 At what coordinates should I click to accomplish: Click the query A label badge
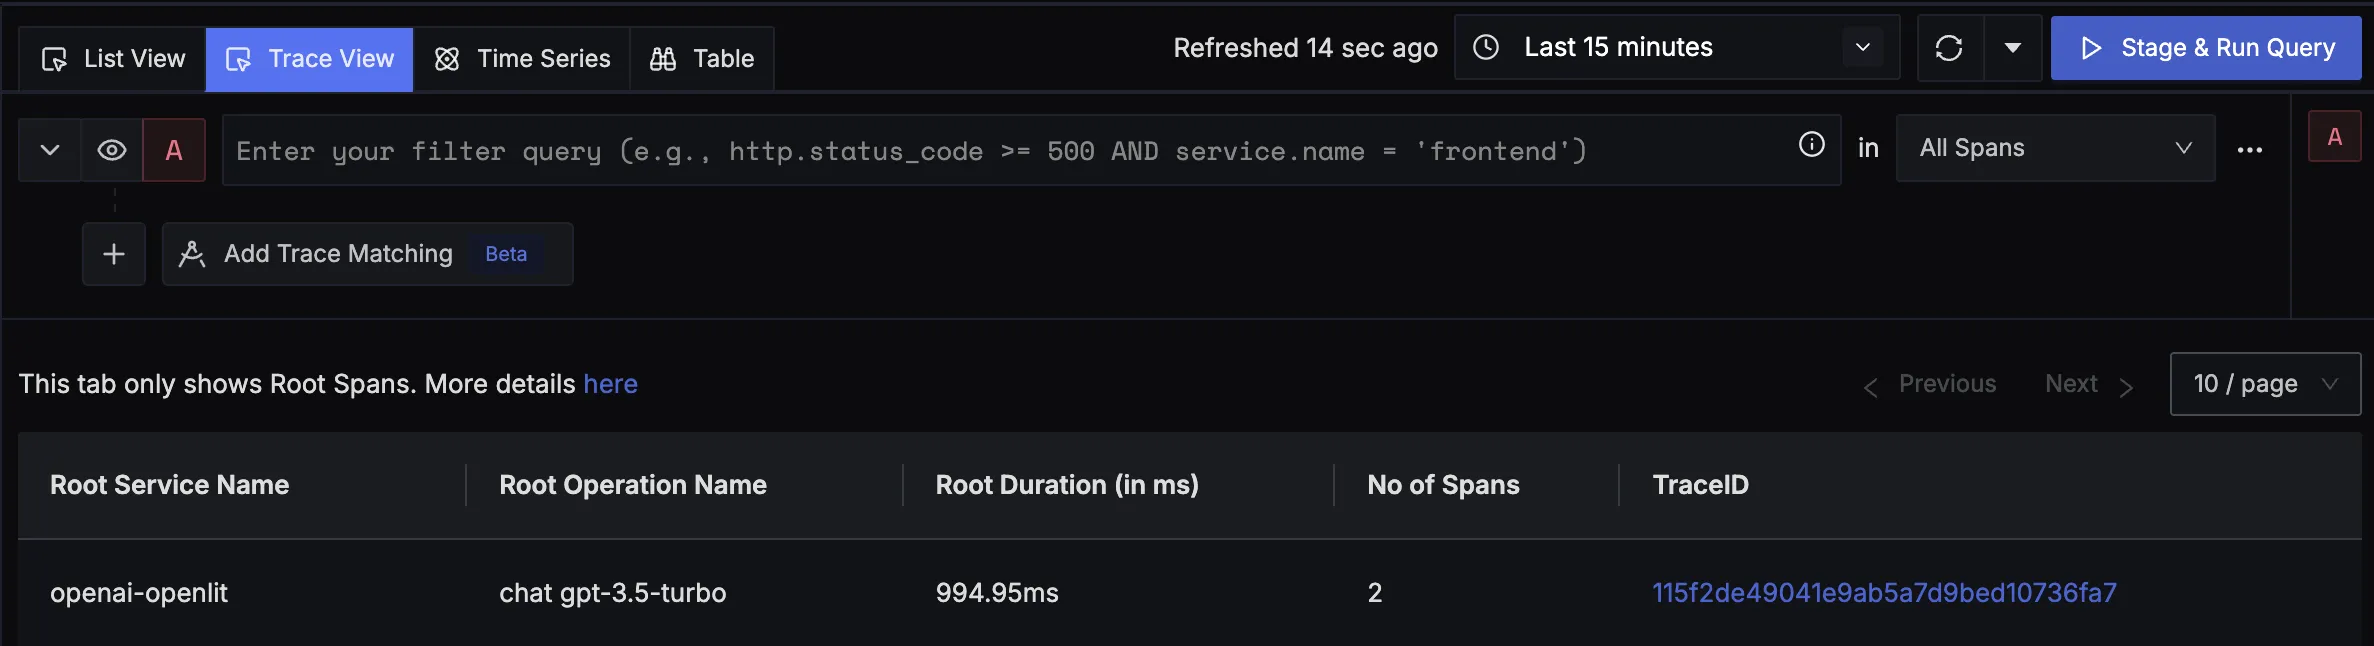coord(174,150)
